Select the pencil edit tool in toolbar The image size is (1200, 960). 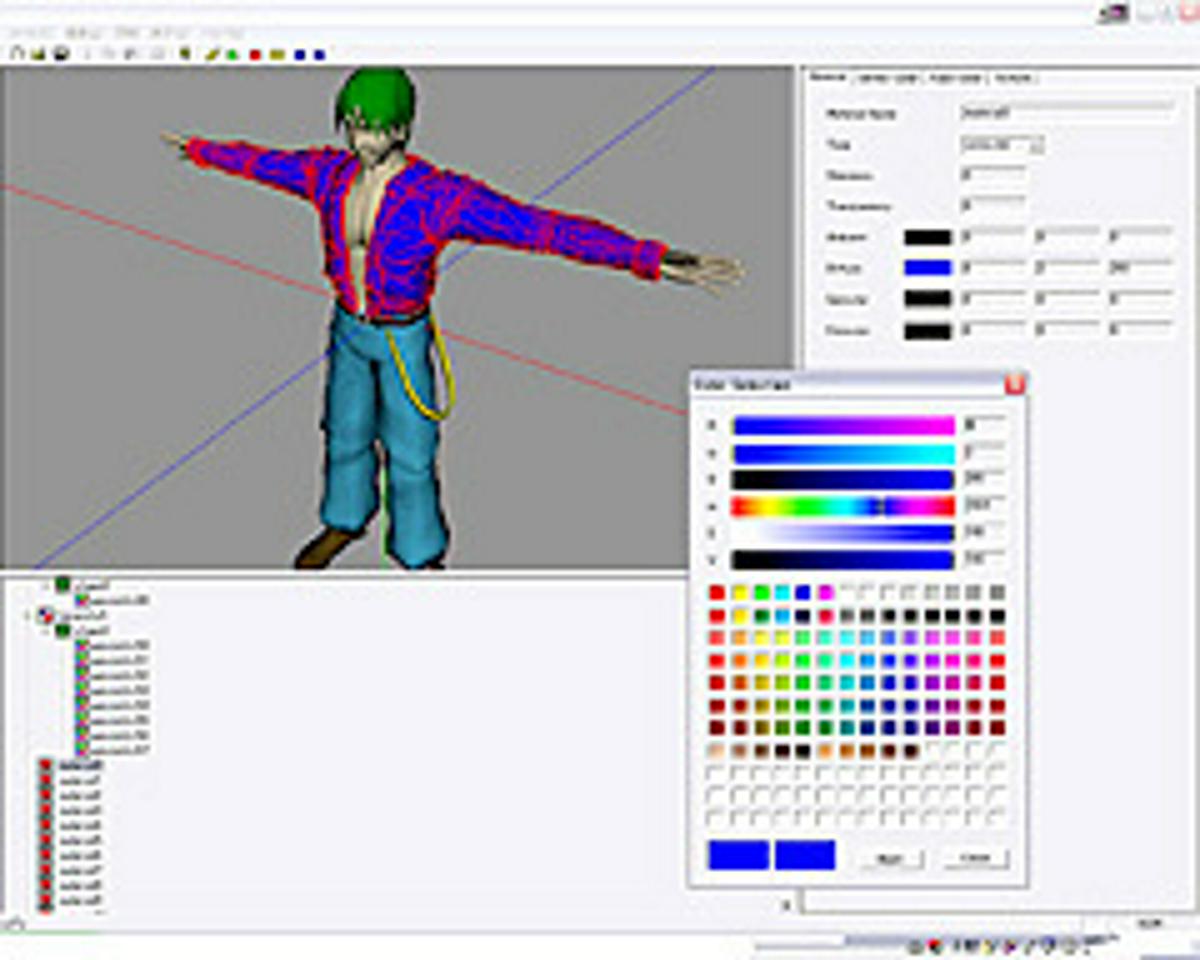pos(212,54)
